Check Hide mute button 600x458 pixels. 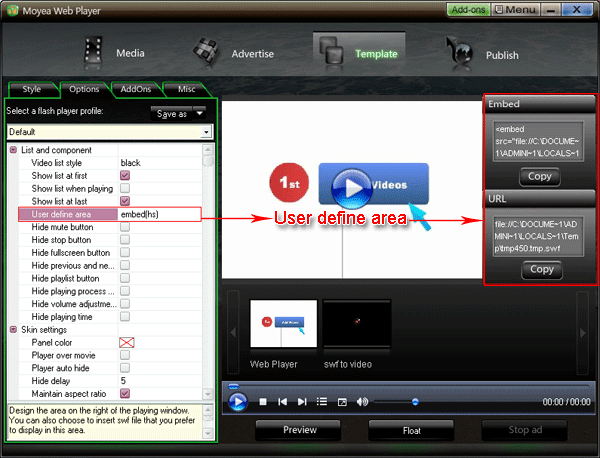125,227
